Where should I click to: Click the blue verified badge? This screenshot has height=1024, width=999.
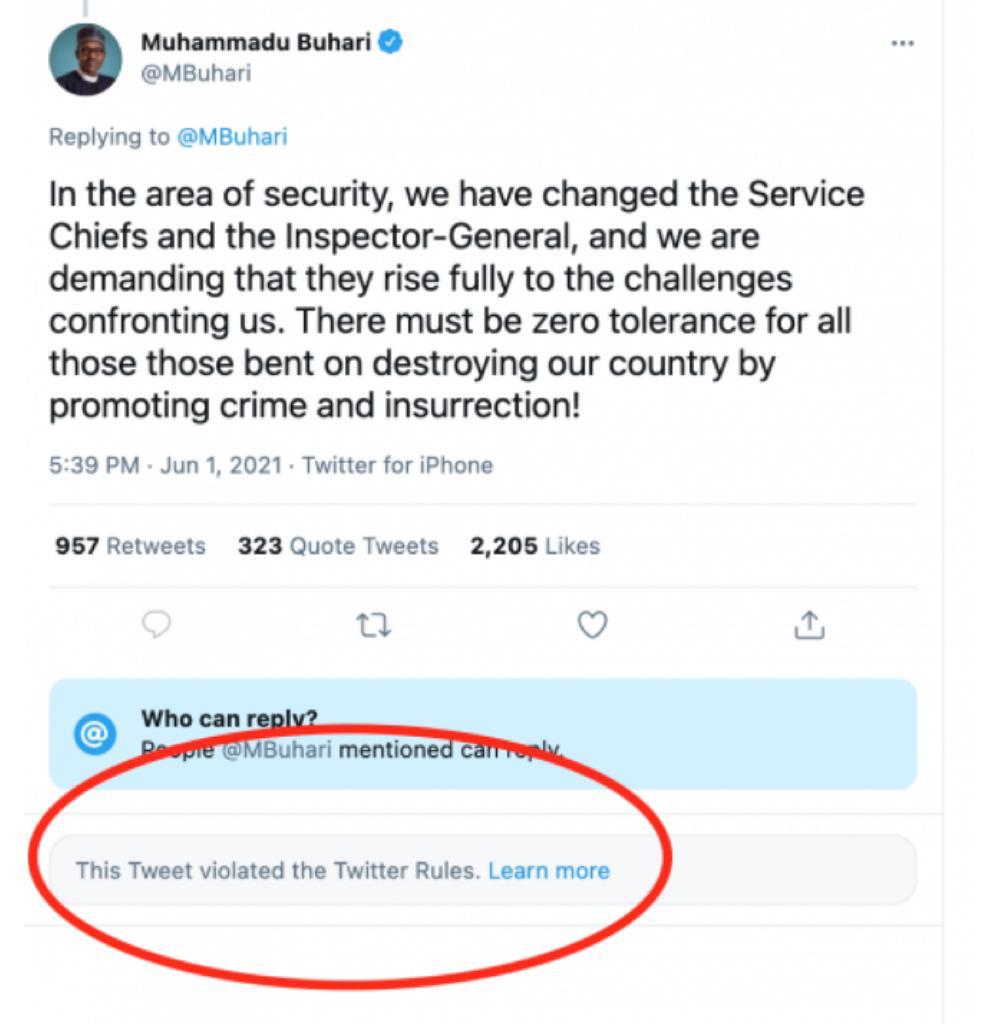point(390,42)
